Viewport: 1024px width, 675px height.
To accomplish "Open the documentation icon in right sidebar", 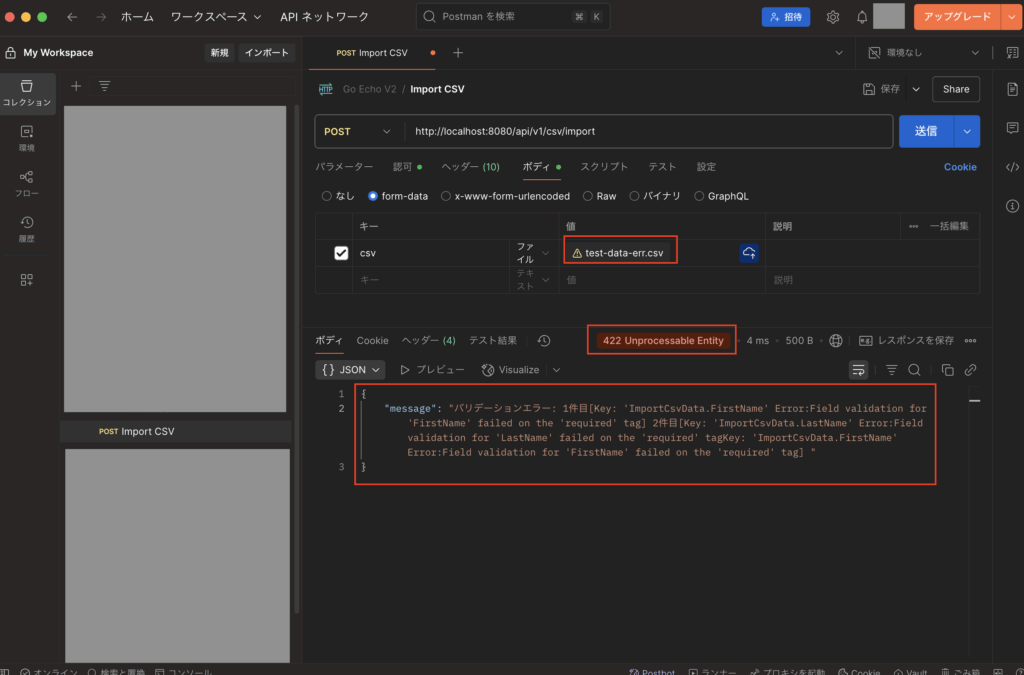I will tap(1012, 89).
